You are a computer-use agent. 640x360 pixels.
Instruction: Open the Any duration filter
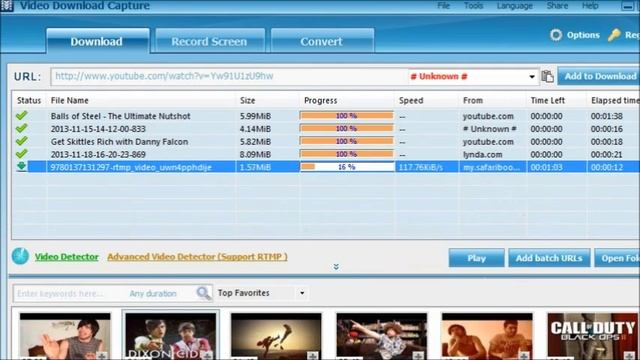(x=153, y=293)
